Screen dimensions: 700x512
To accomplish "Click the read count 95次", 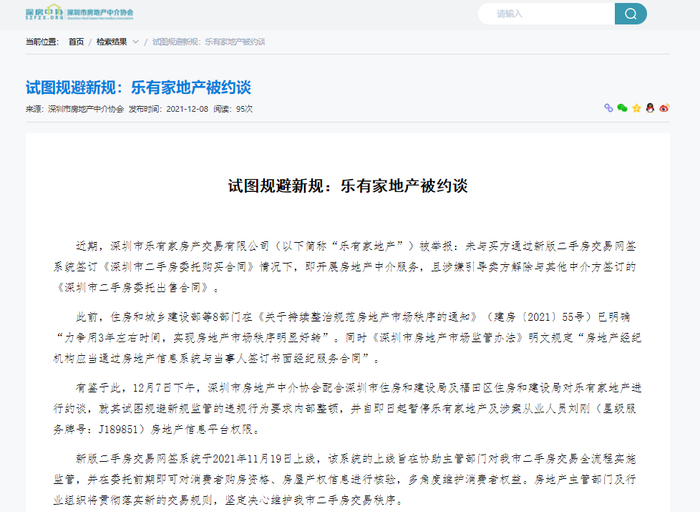I will coord(244,109).
